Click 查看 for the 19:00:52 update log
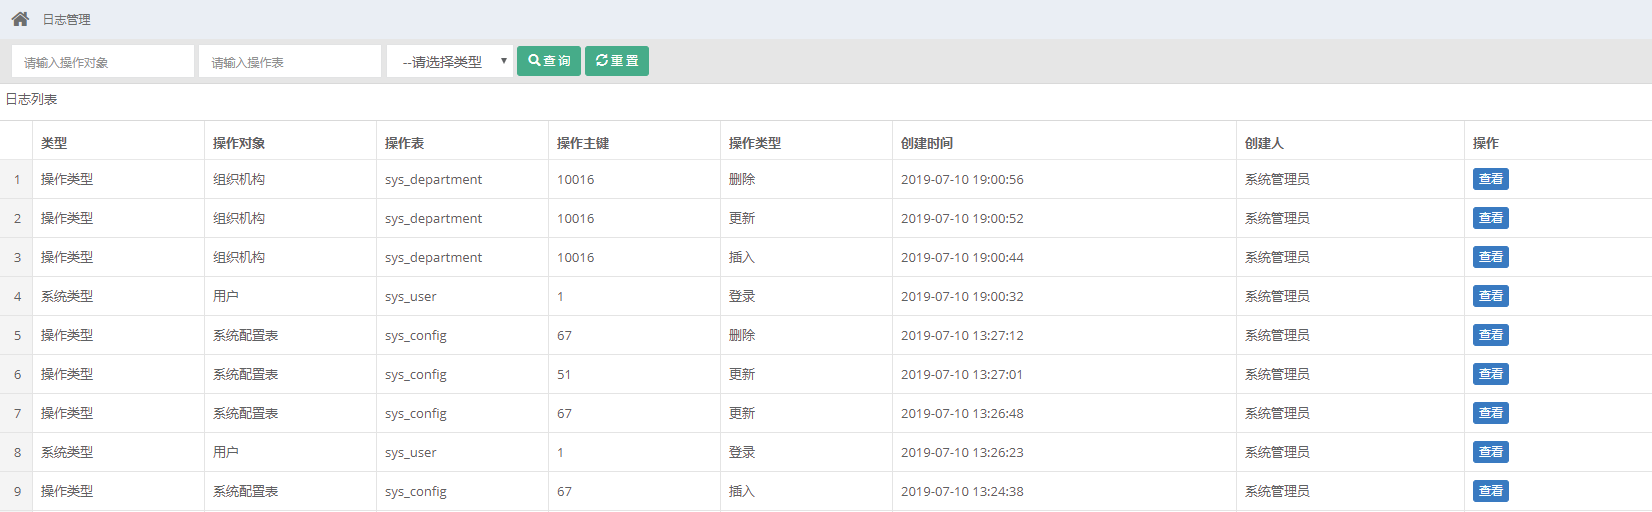The width and height of the screenshot is (1652, 512). (1490, 218)
